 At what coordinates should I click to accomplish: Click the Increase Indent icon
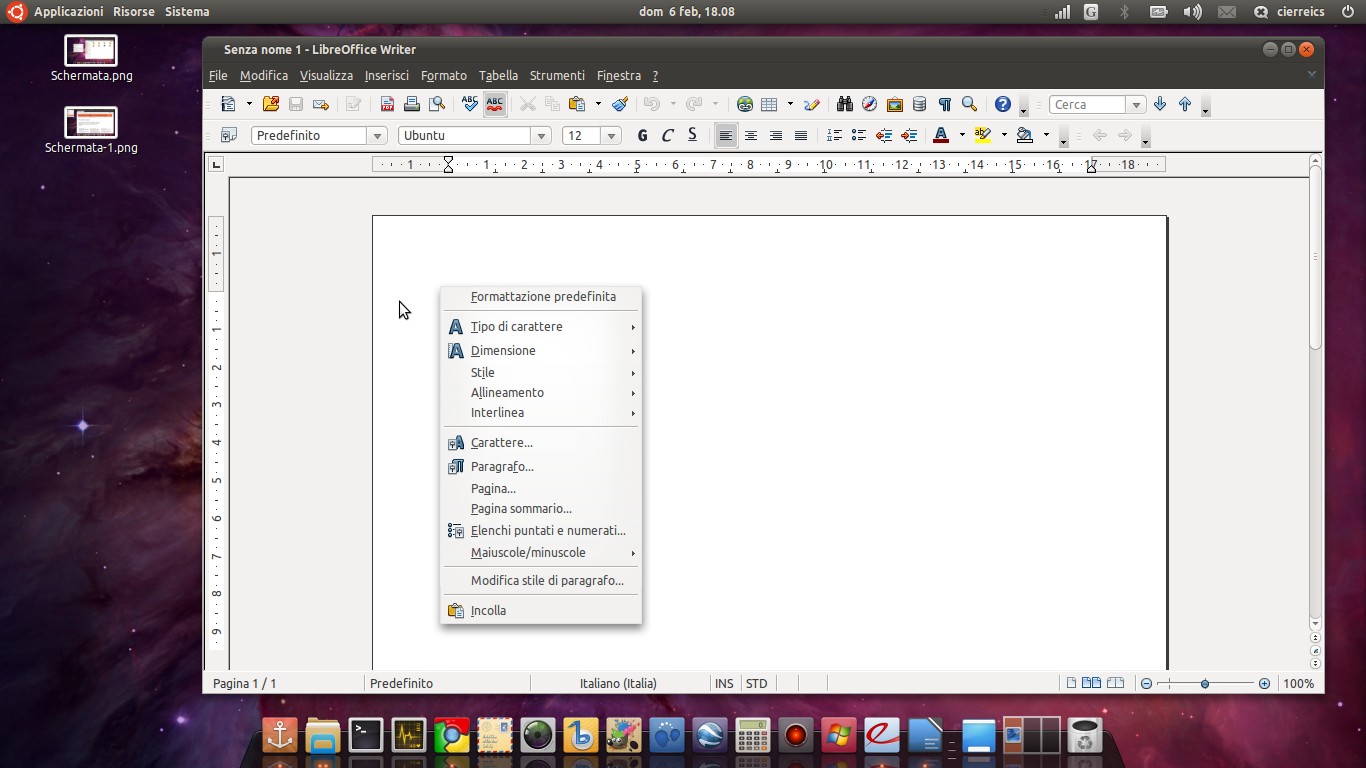909,135
